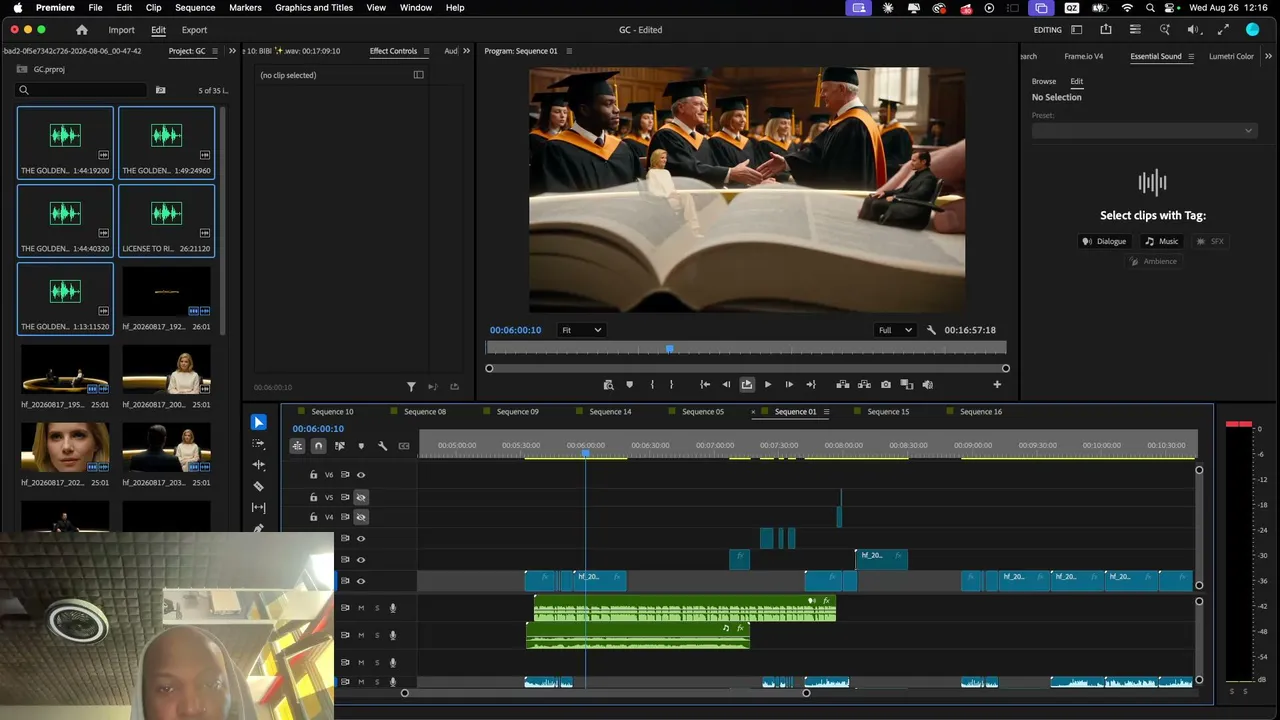Click the Mark In bracket button

652,385
